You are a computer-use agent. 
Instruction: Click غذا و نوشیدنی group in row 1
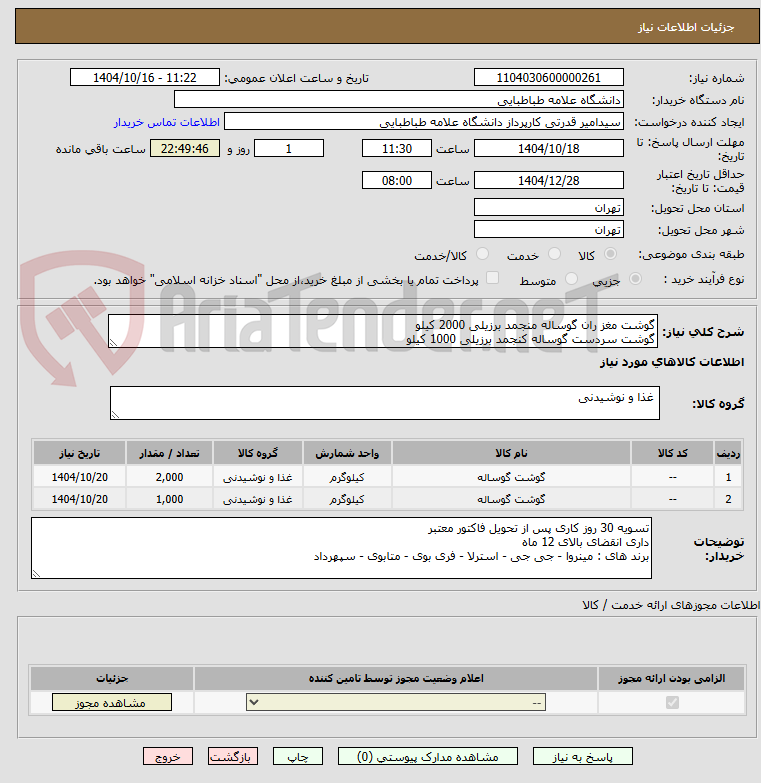pyautogui.click(x=258, y=477)
